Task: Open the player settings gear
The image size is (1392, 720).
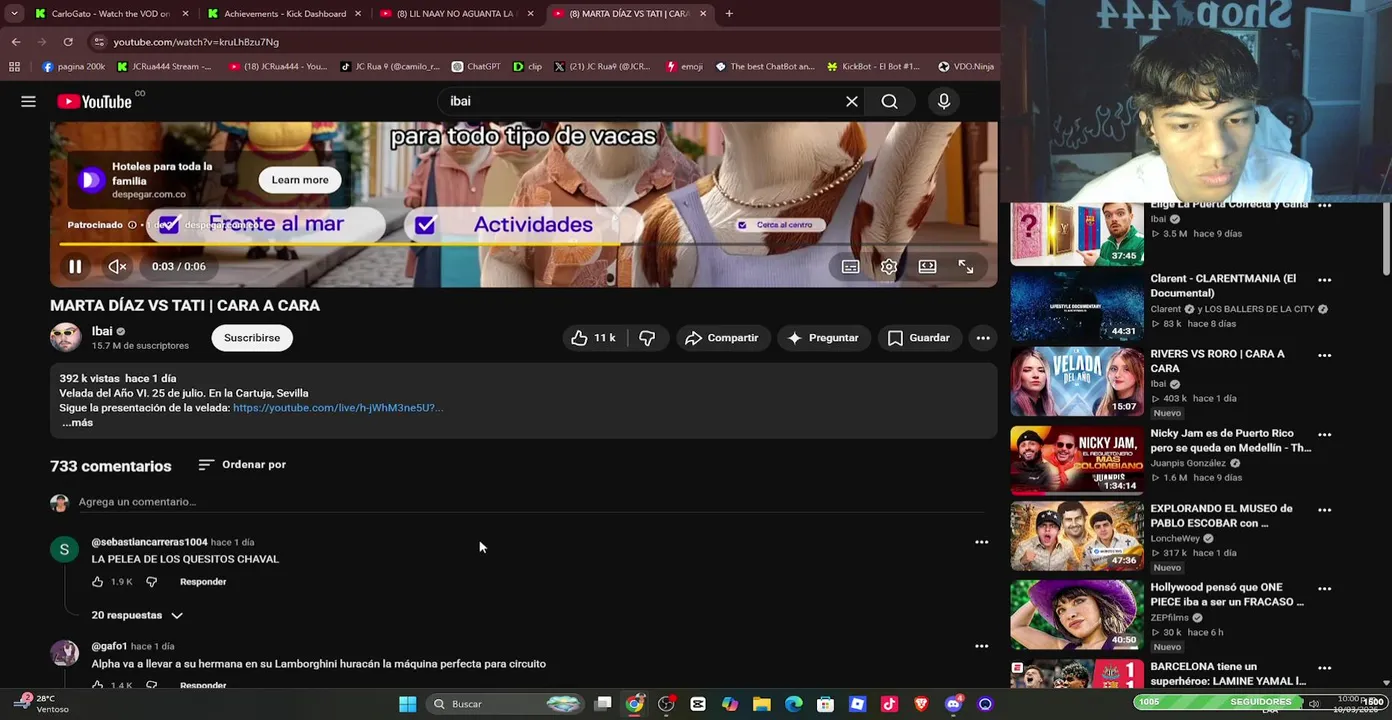Action: [889, 266]
